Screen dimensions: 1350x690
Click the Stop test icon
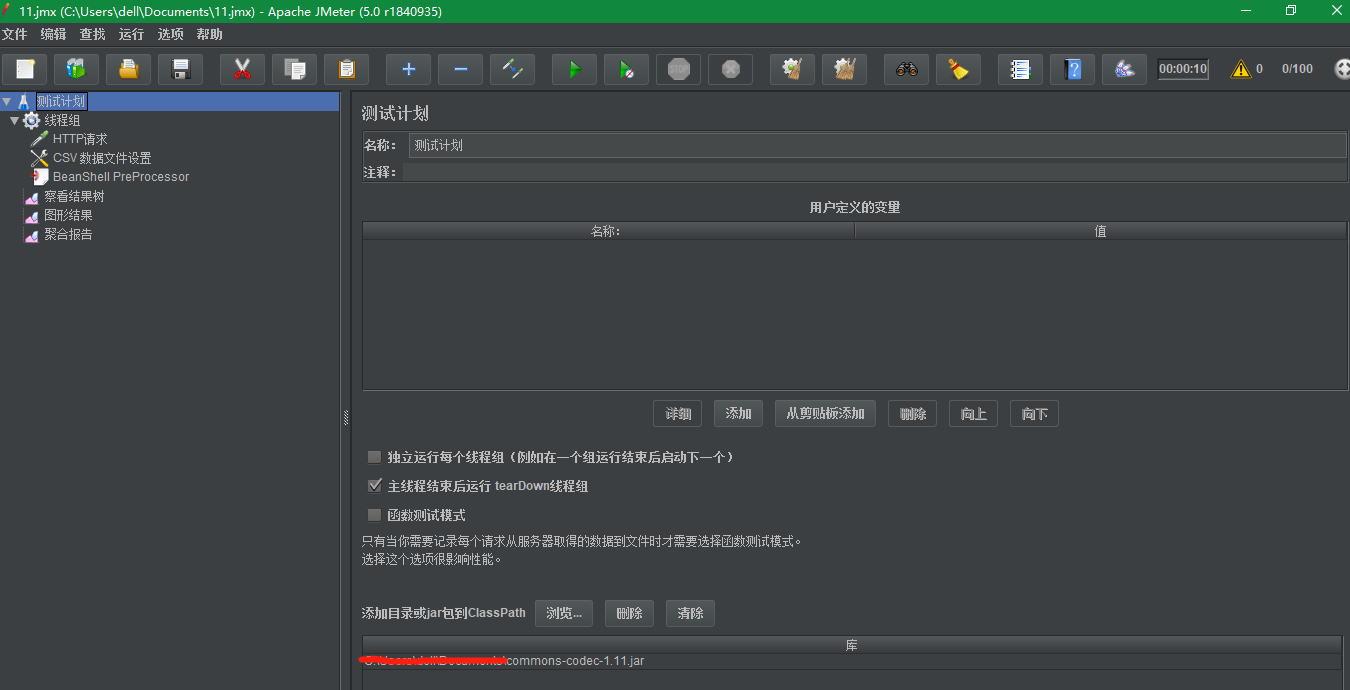[678, 69]
